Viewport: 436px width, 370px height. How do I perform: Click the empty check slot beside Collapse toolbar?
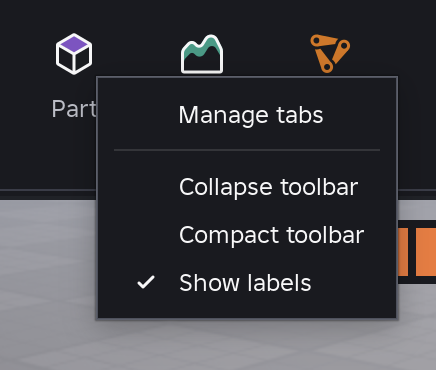click(x=146, y=187)
